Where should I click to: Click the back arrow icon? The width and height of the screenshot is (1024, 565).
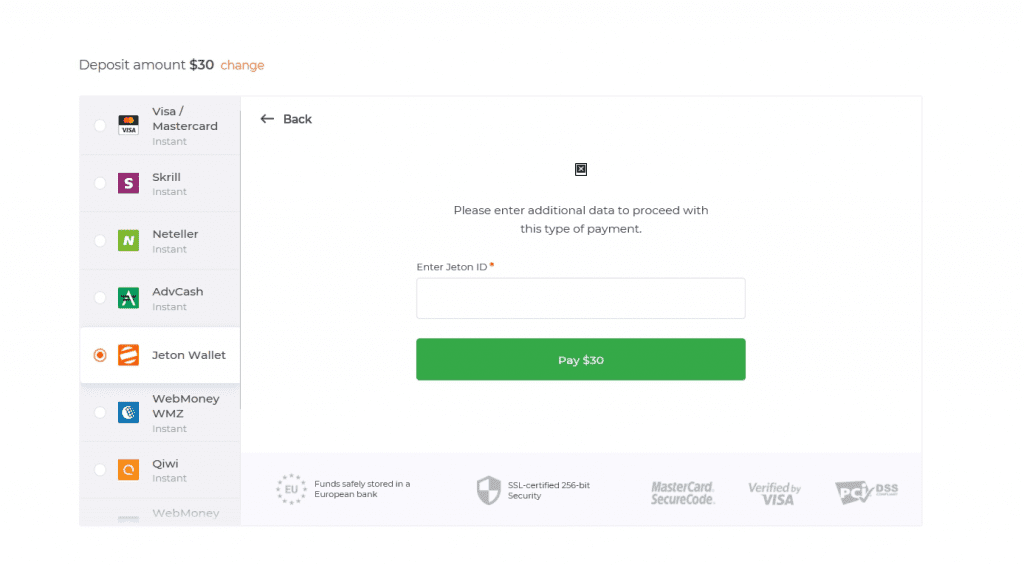coord(266,119)
